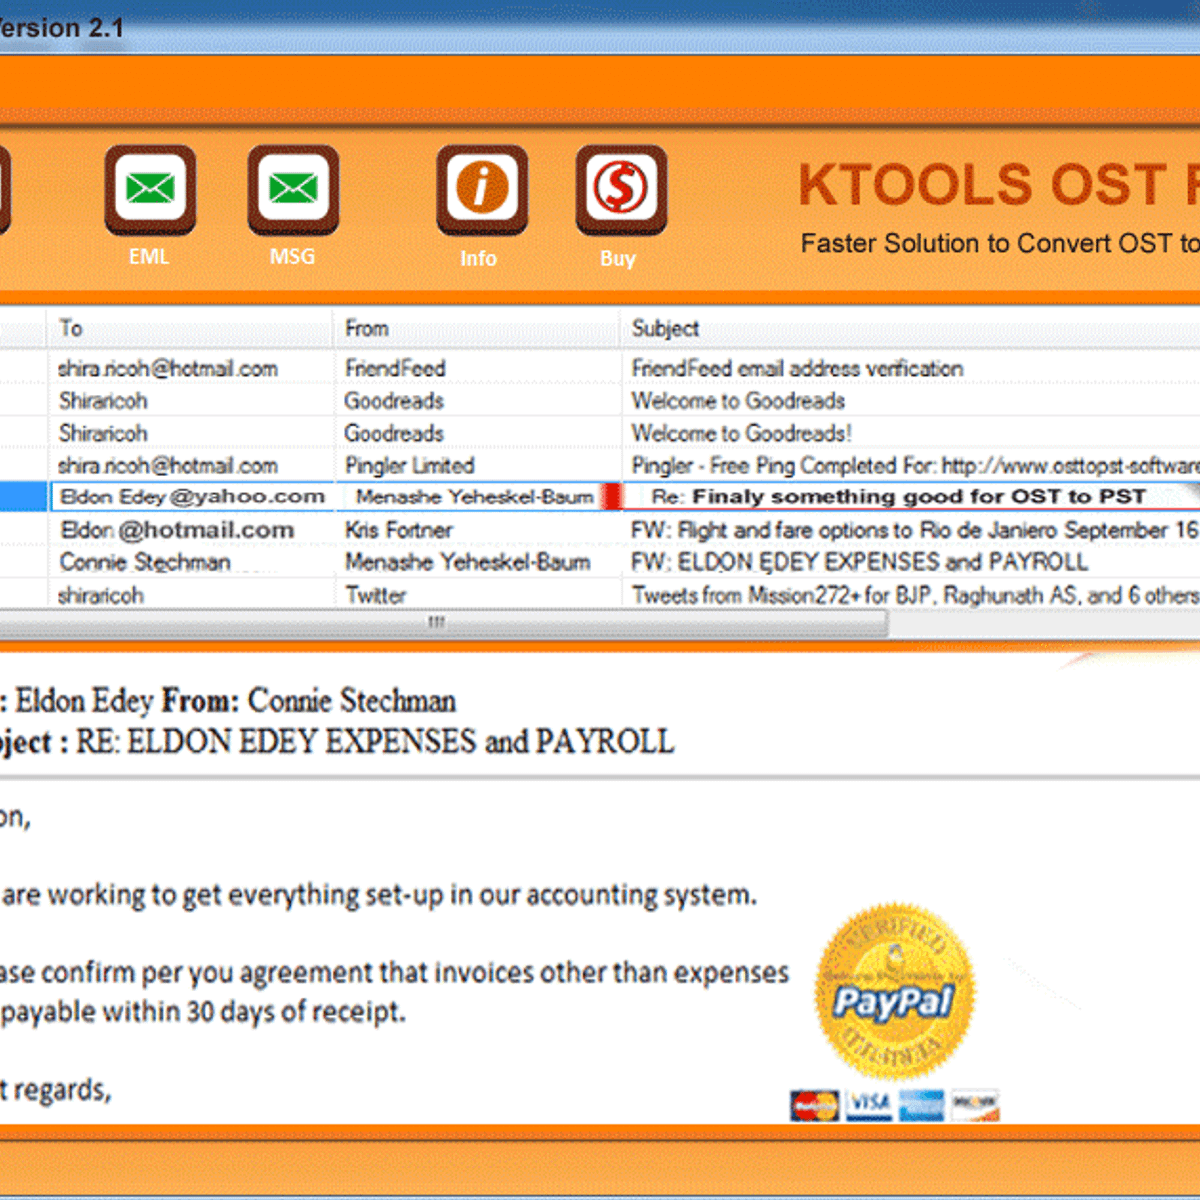Sort emails by the Subject column

665,328
